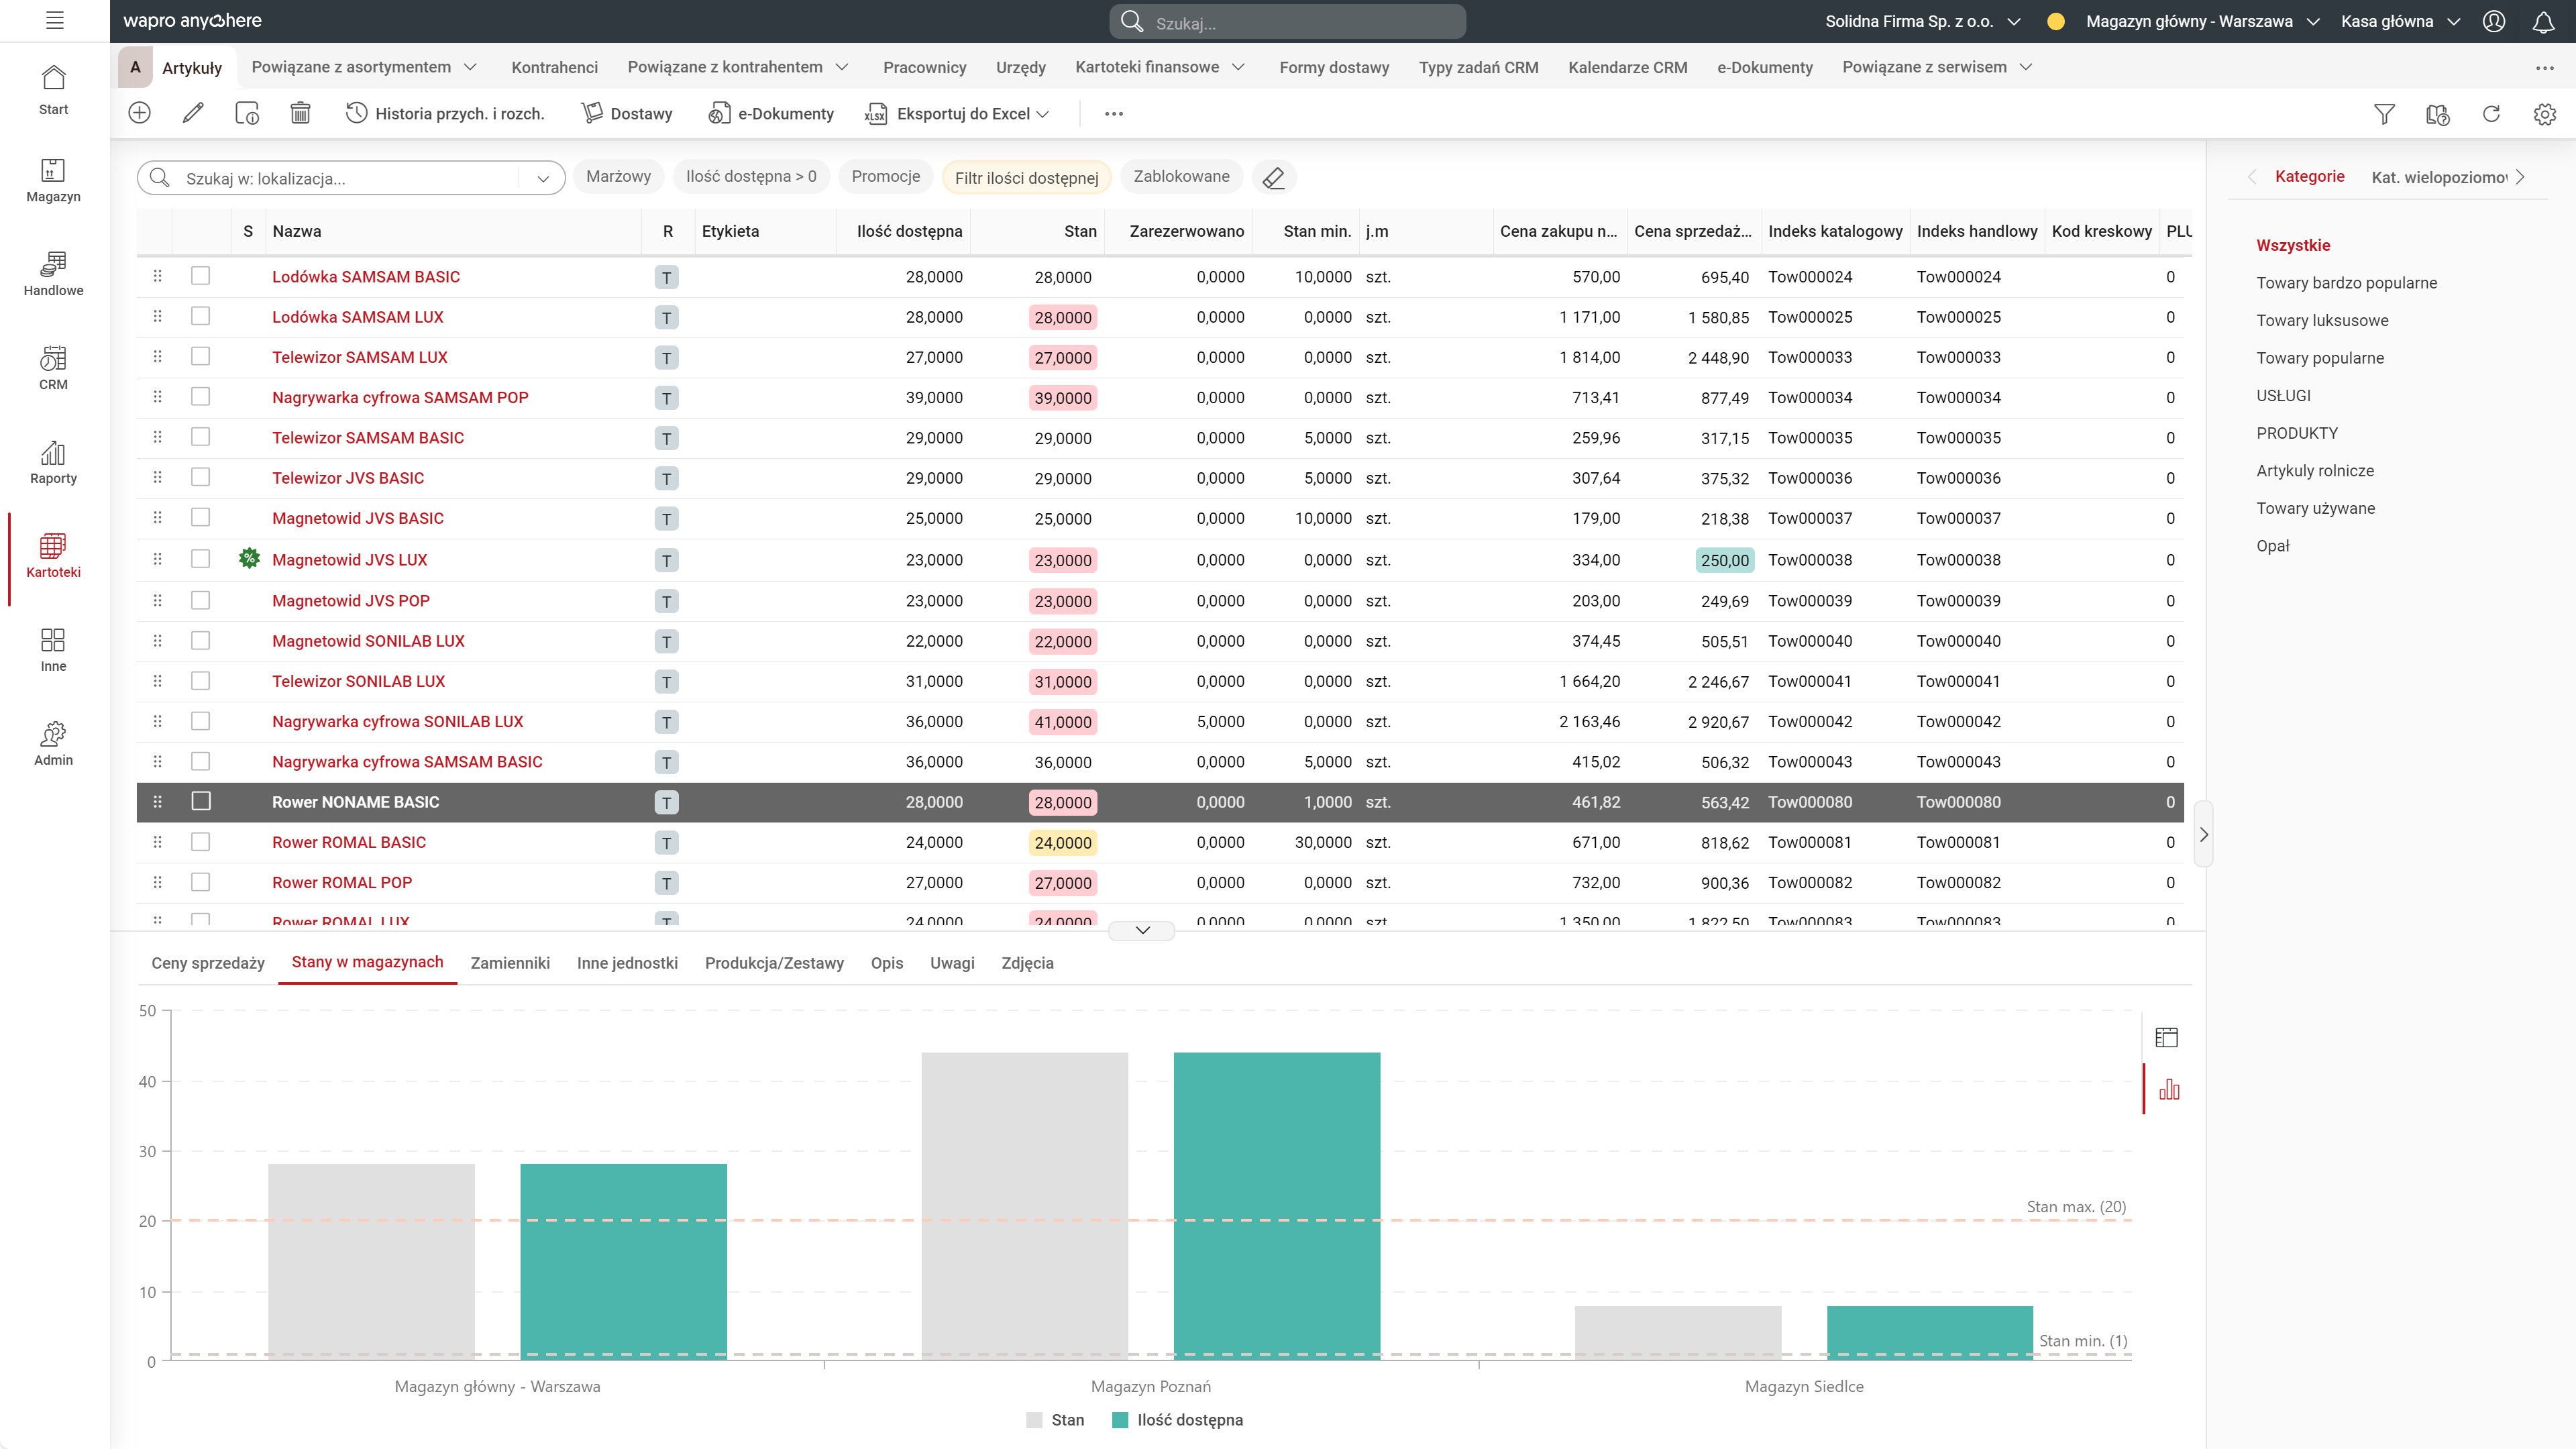Click the delete trash bin icon
Viewport: 2576px width, 1449px height.
(x=300, y=114)
